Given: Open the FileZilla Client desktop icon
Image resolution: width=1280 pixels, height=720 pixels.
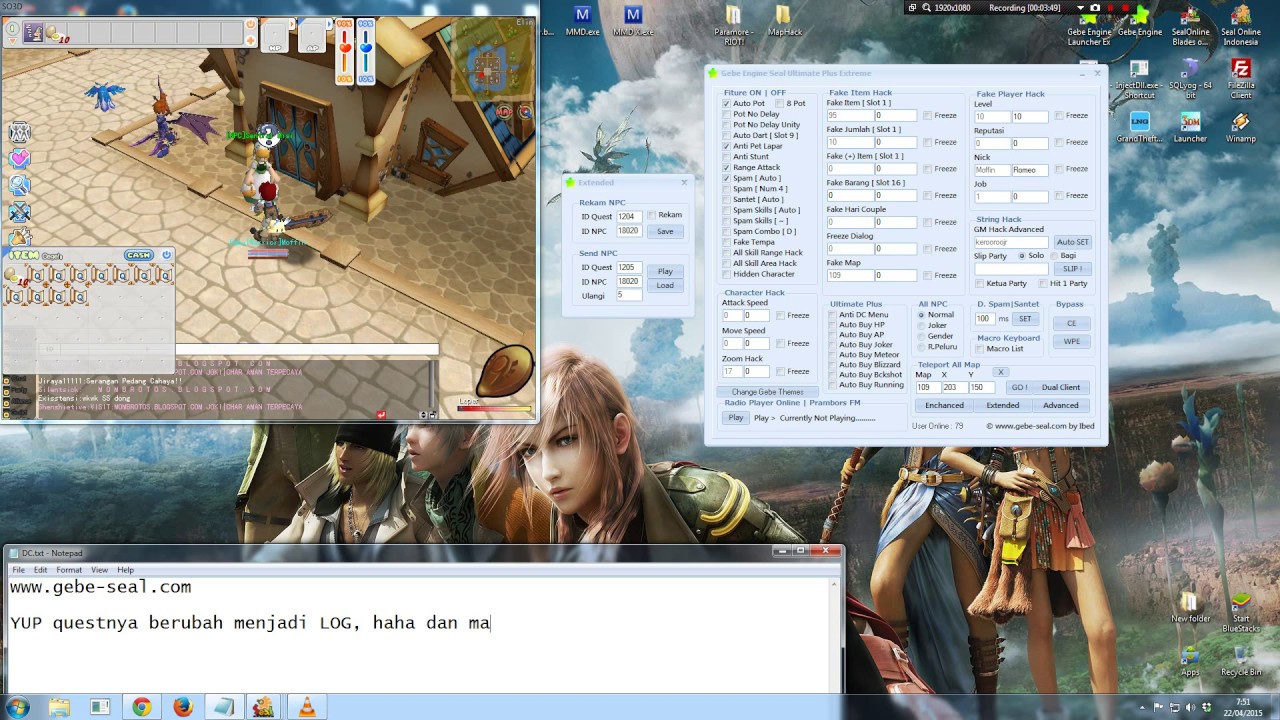Looking at the screenshot, I should pos(1241,80).
